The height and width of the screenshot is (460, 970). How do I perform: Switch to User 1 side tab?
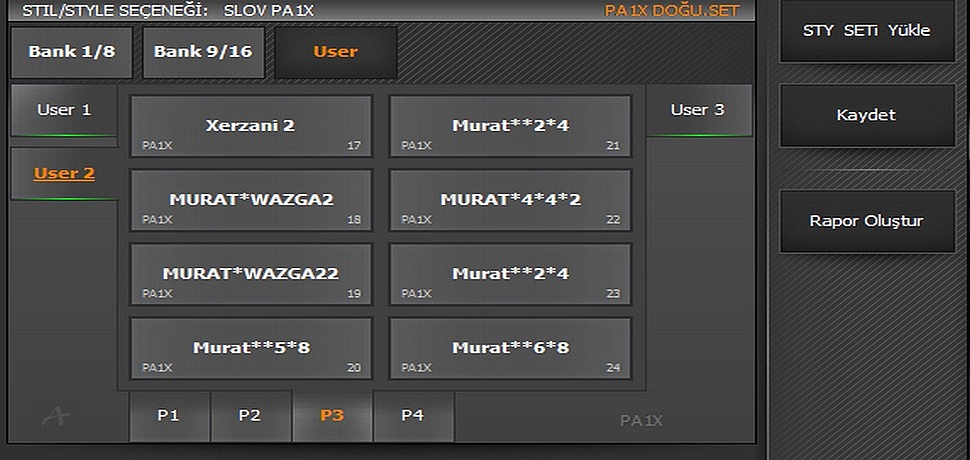[64, 110]
